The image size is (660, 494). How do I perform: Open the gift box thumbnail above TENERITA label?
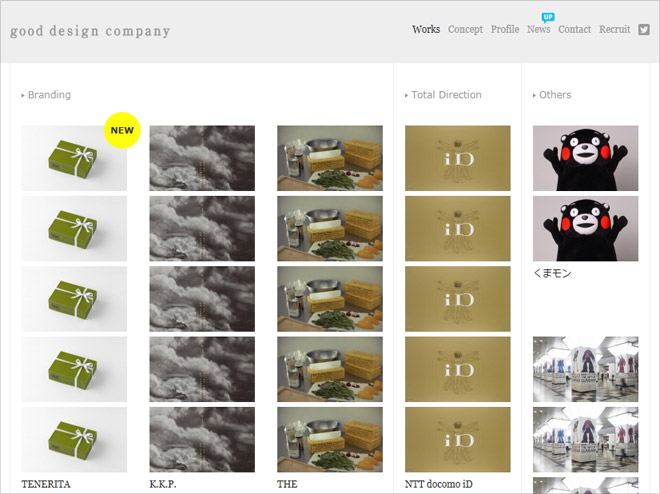[74, 440]
